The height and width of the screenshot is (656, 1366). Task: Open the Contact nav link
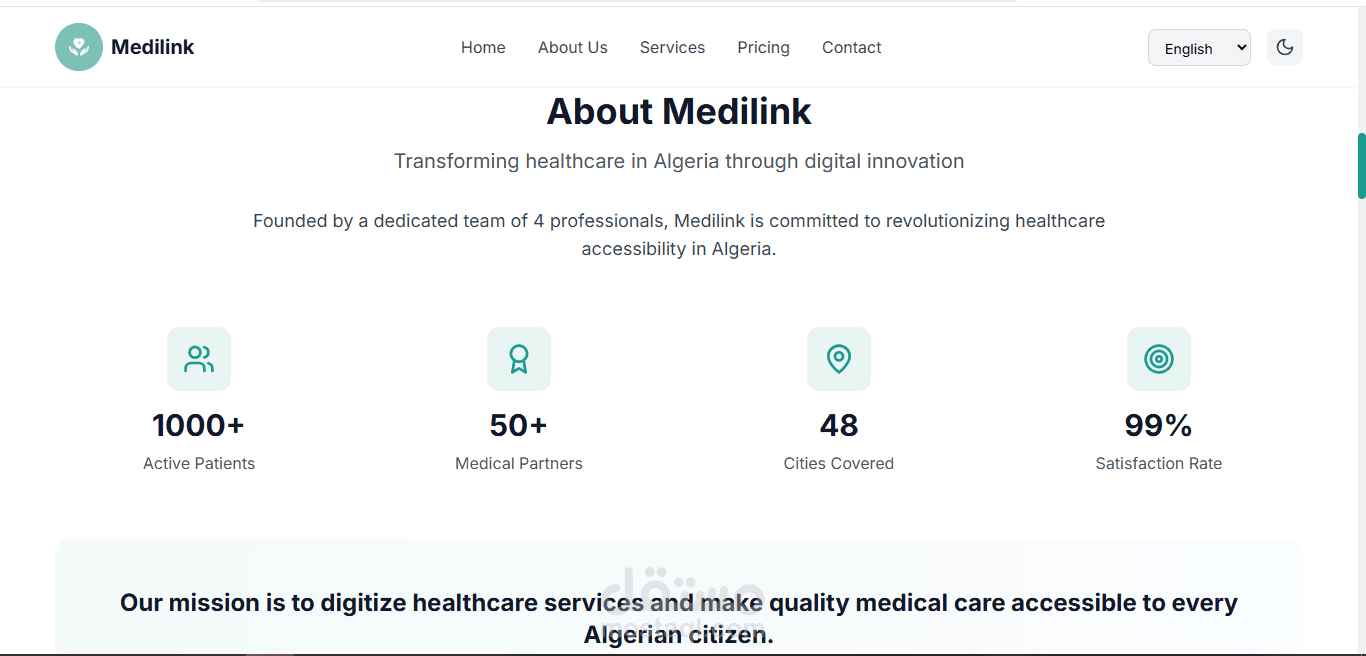click(851, 47)
